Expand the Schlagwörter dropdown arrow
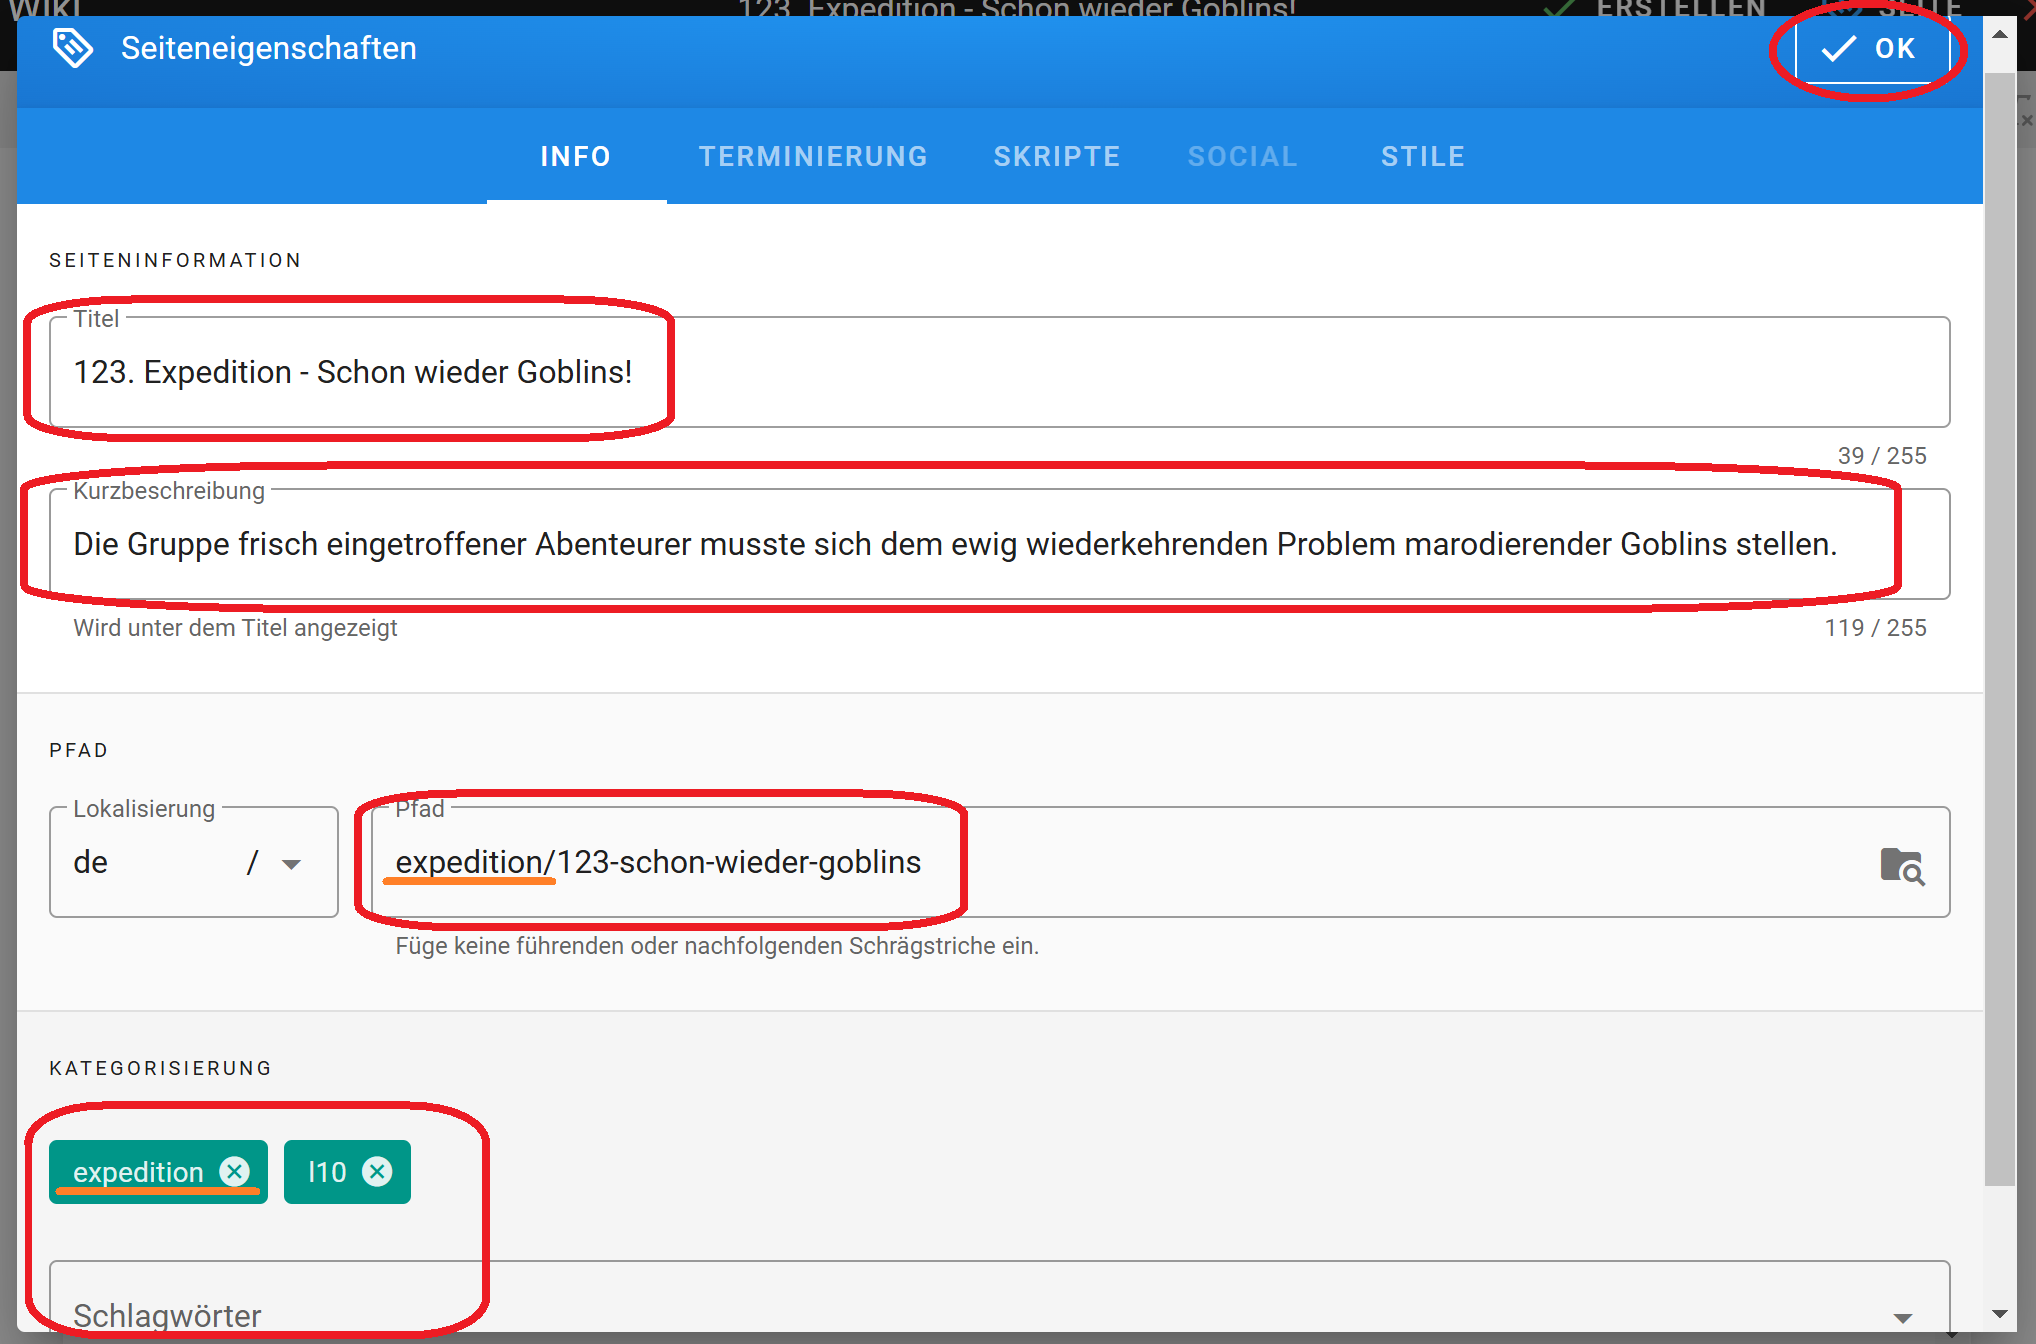 1902,1317
